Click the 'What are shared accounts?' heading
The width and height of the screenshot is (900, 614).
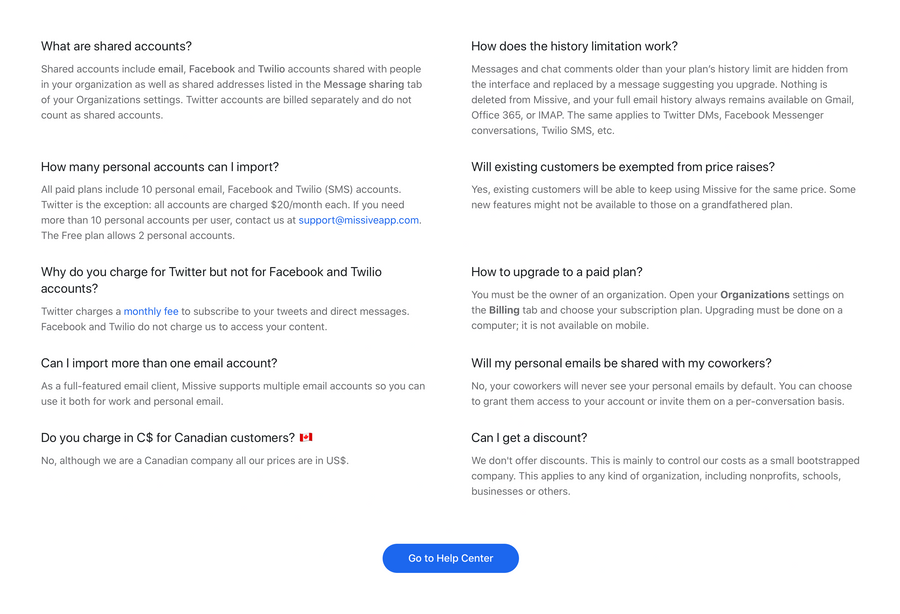tap(117, 46)
